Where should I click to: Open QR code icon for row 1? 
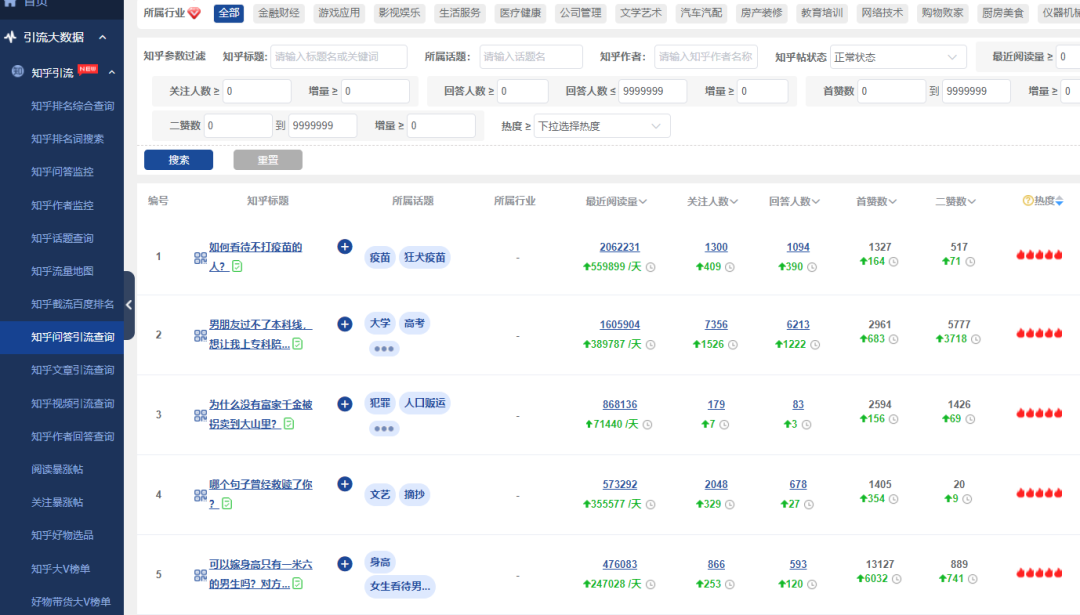click(x=200, y=258)
